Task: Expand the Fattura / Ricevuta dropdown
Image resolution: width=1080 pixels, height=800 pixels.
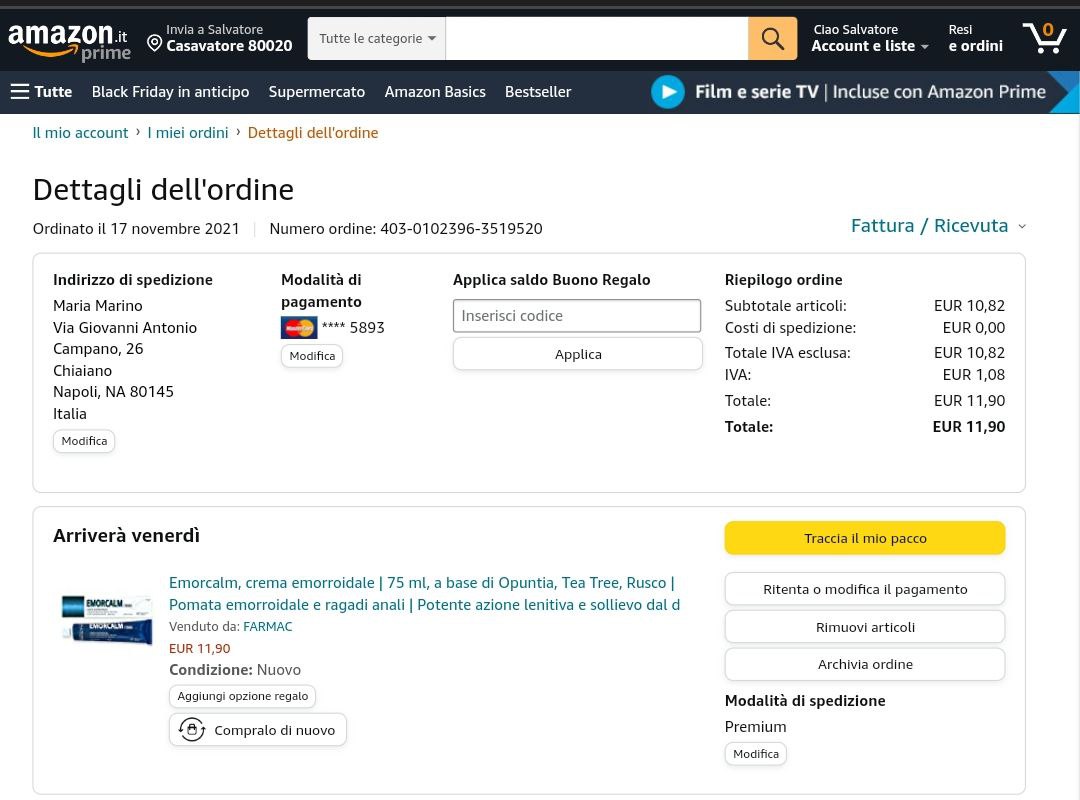Action: pyautogui.click(x=938, y=226)
